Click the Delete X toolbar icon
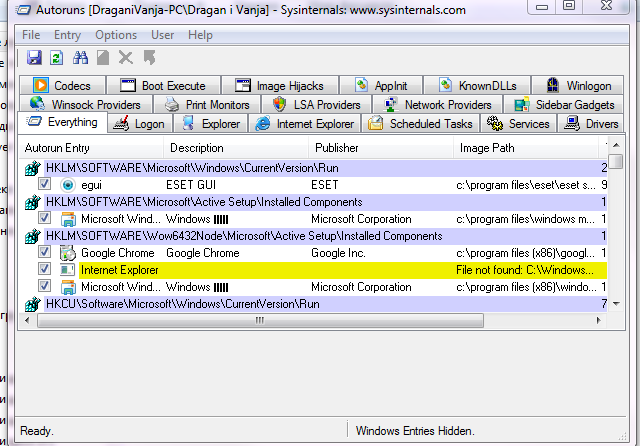The height and width of the screenshot is (446, 640). click(126, 58)
